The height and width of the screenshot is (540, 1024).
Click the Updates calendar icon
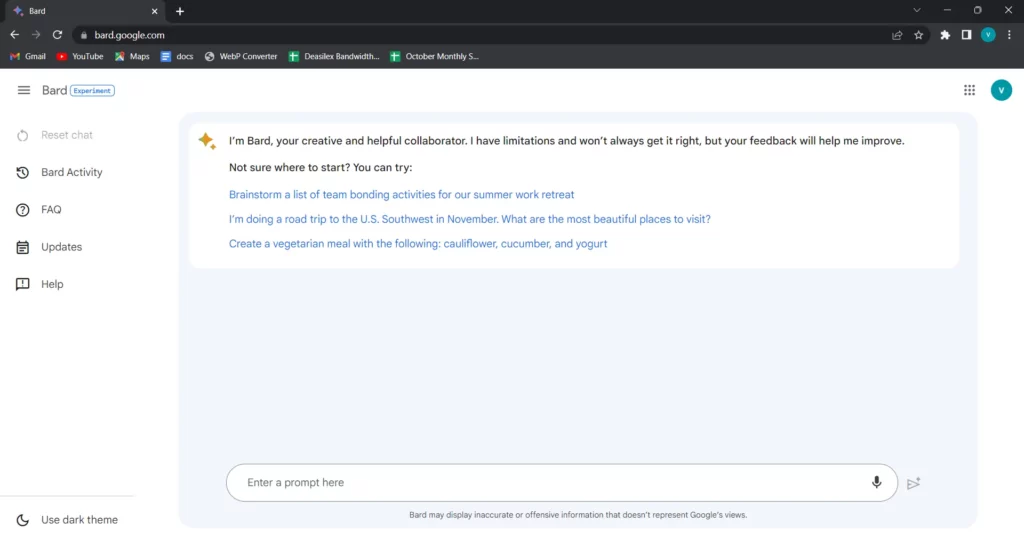coord(23,247)
